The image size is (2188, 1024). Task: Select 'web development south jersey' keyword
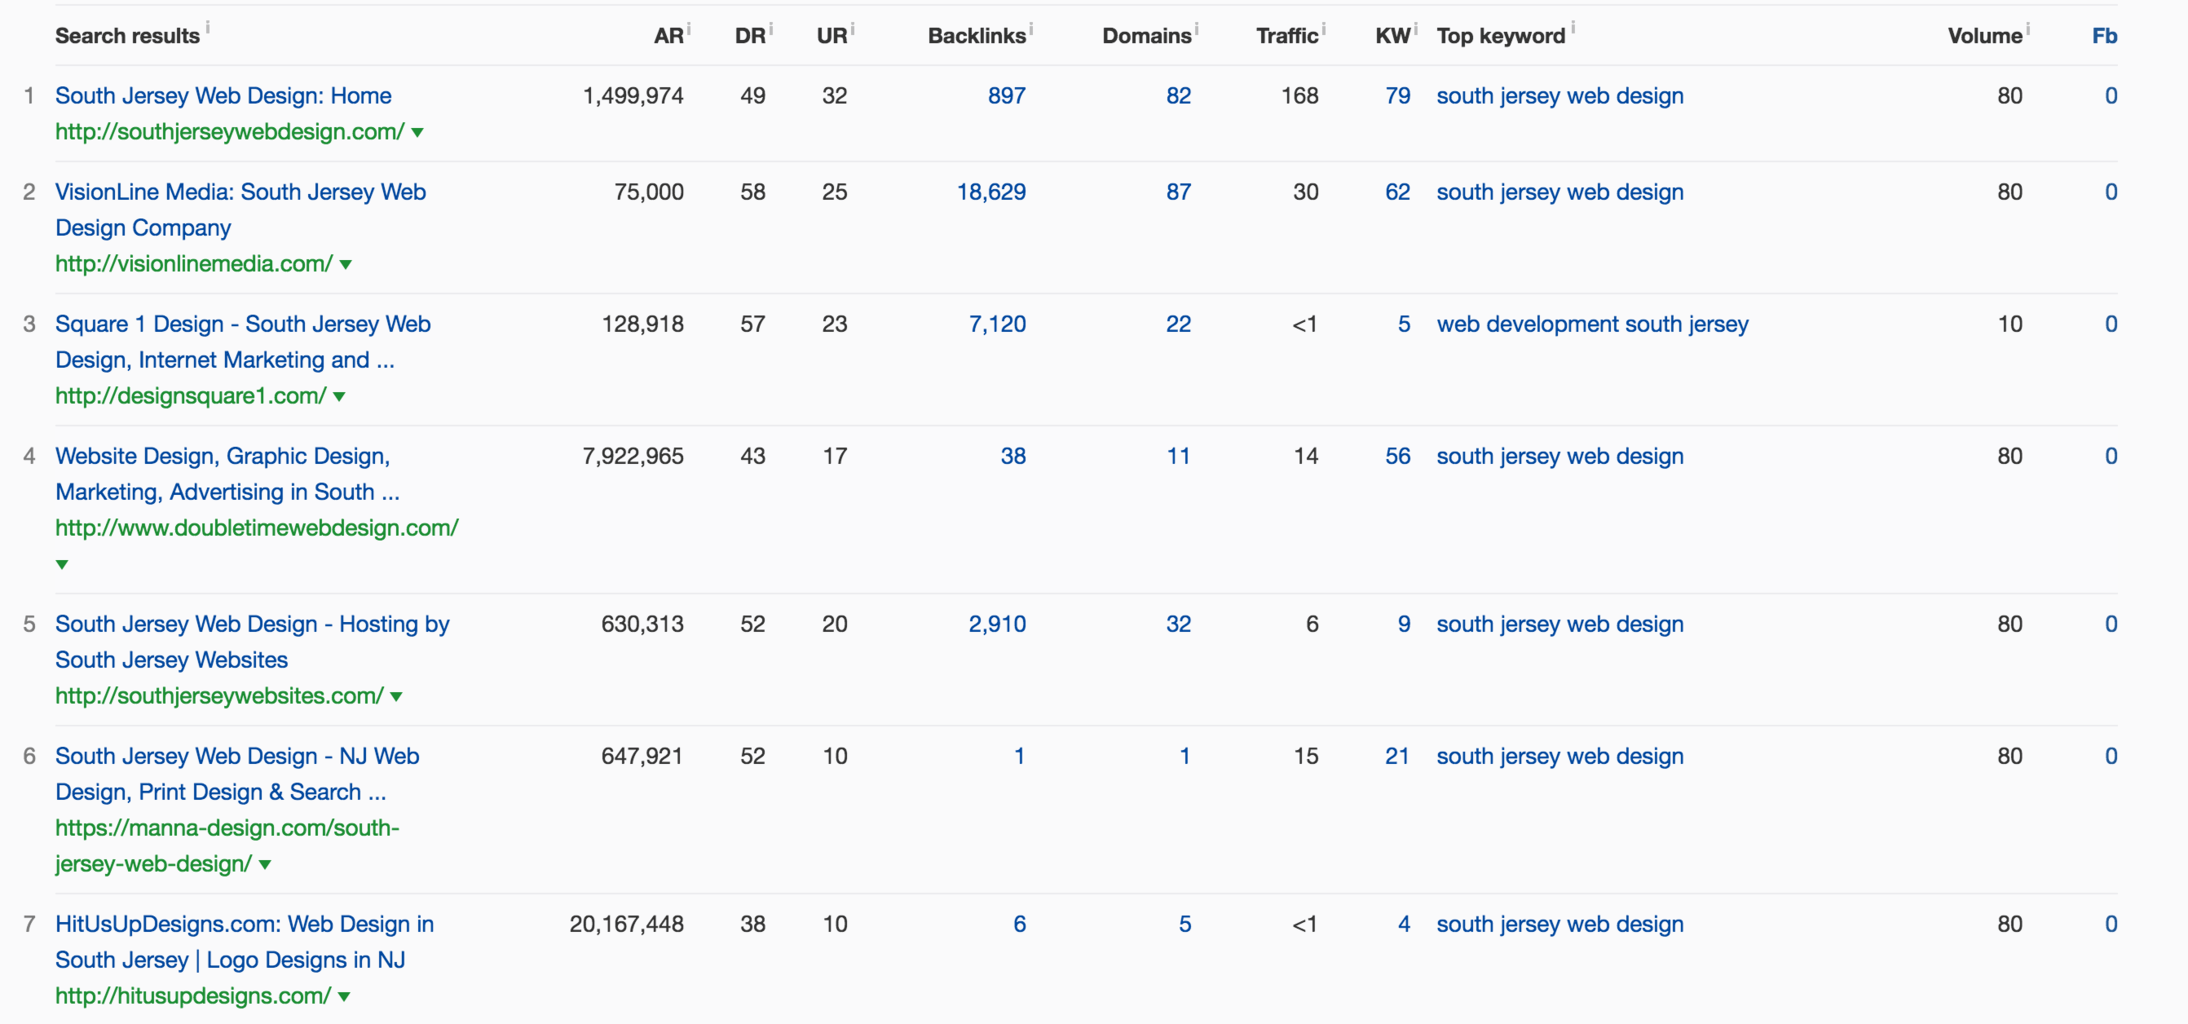[1592, 324]
